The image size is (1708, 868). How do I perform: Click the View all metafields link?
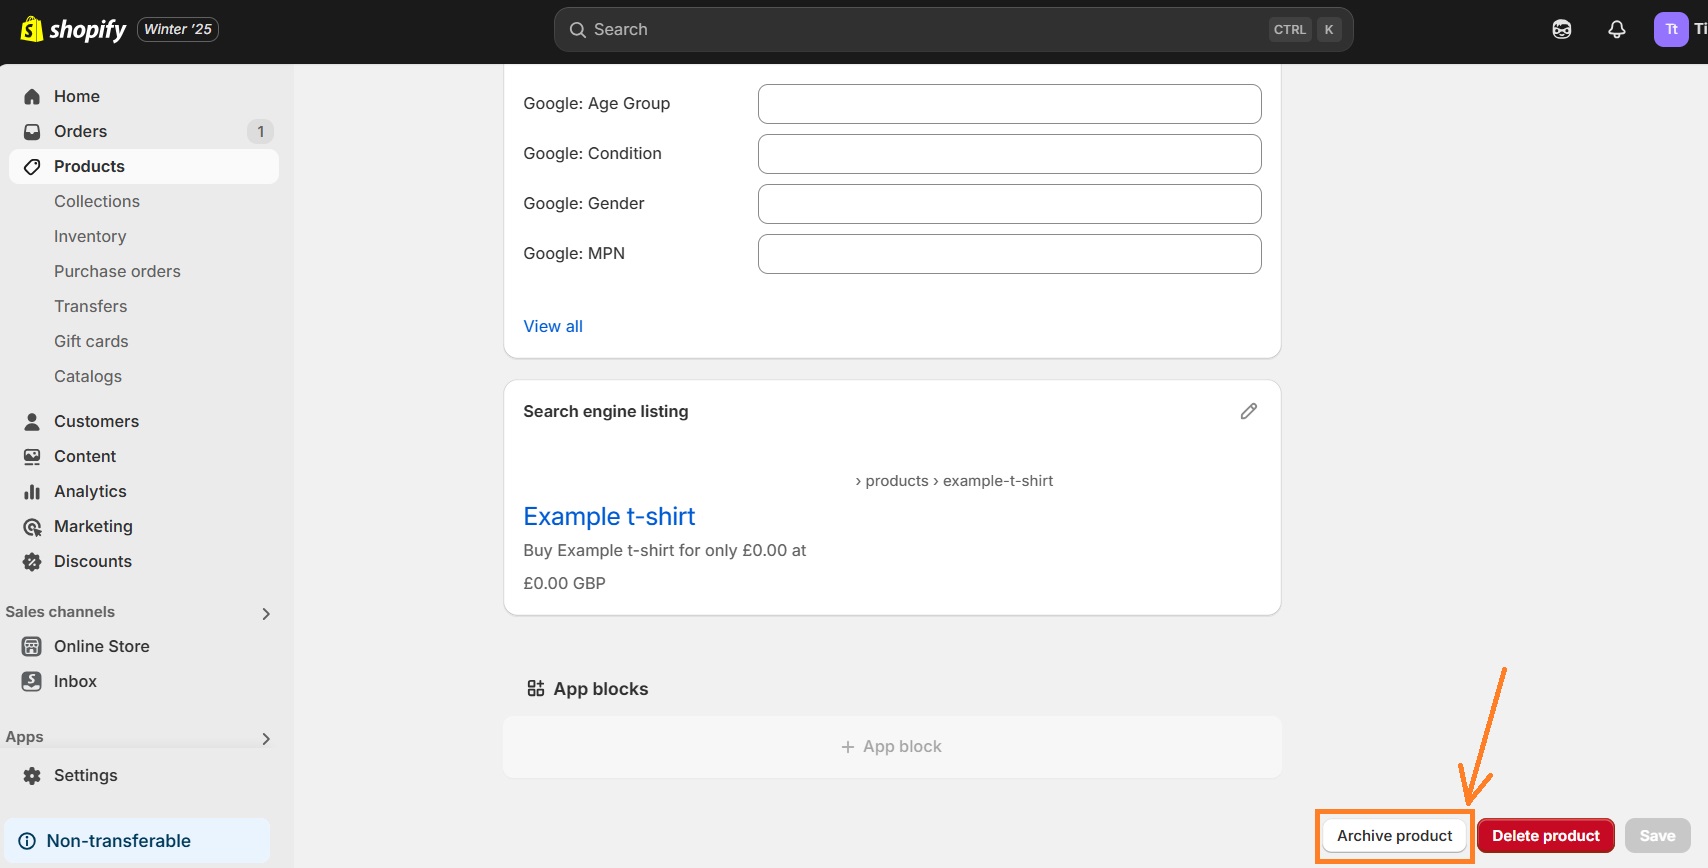(553, 327)
